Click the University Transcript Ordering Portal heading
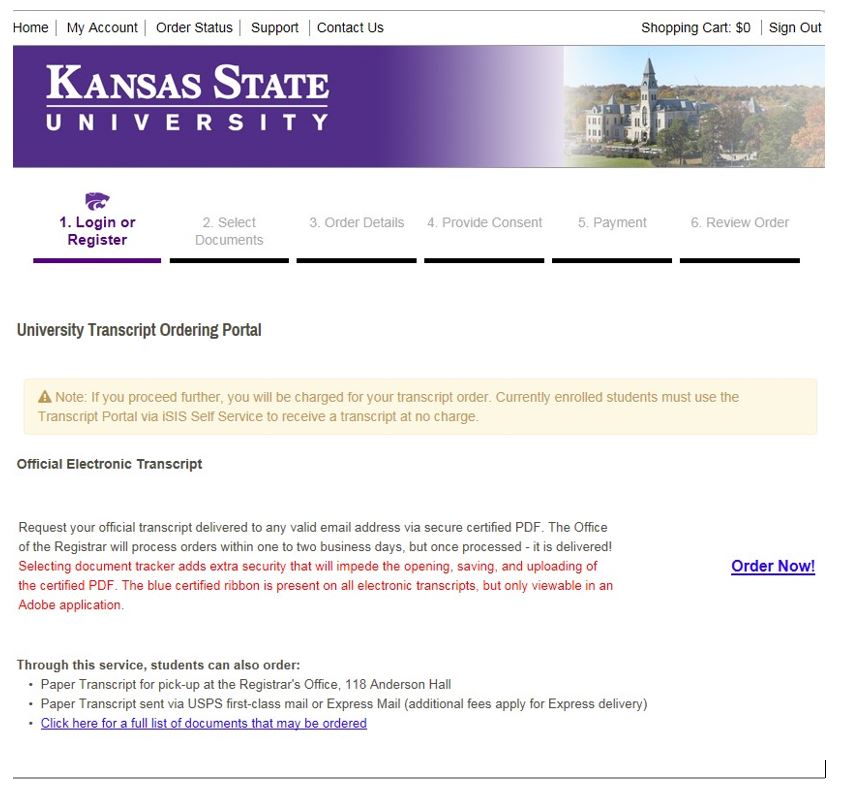Screen dimensions: 841x792 coord(139,330)
